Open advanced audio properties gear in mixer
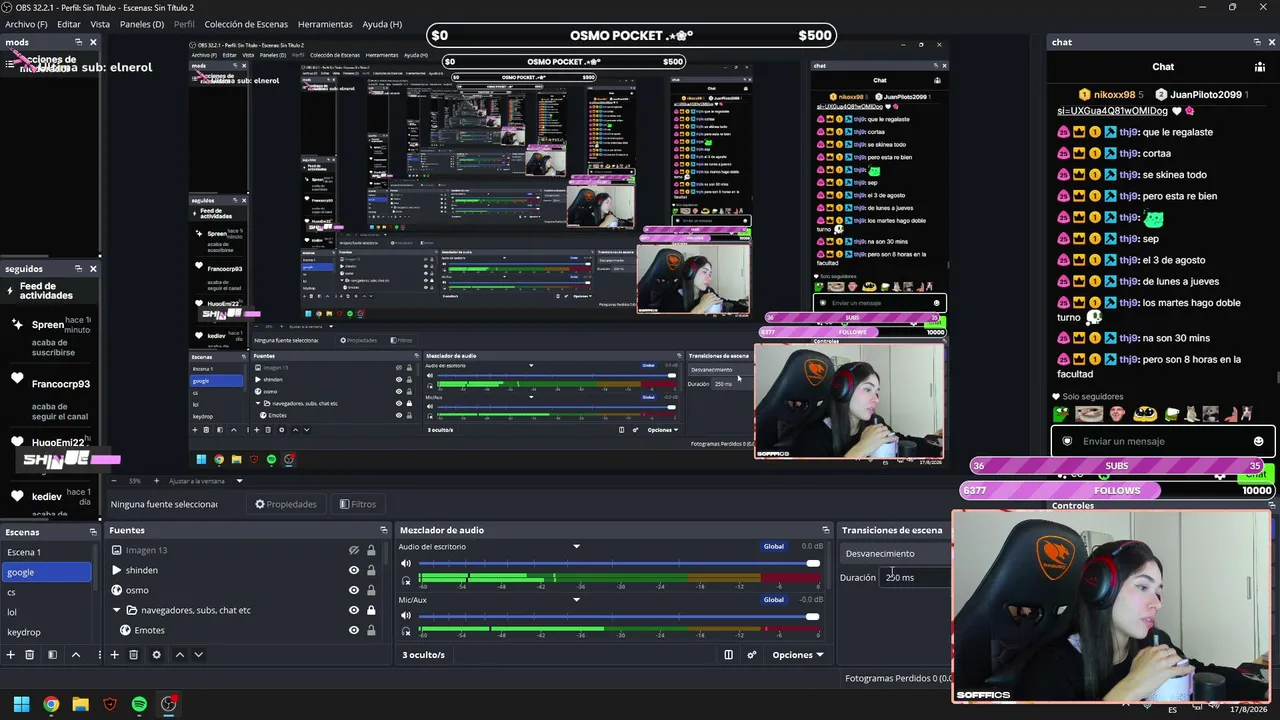Viewport: 1280px width, 720px height. point(752,655)
